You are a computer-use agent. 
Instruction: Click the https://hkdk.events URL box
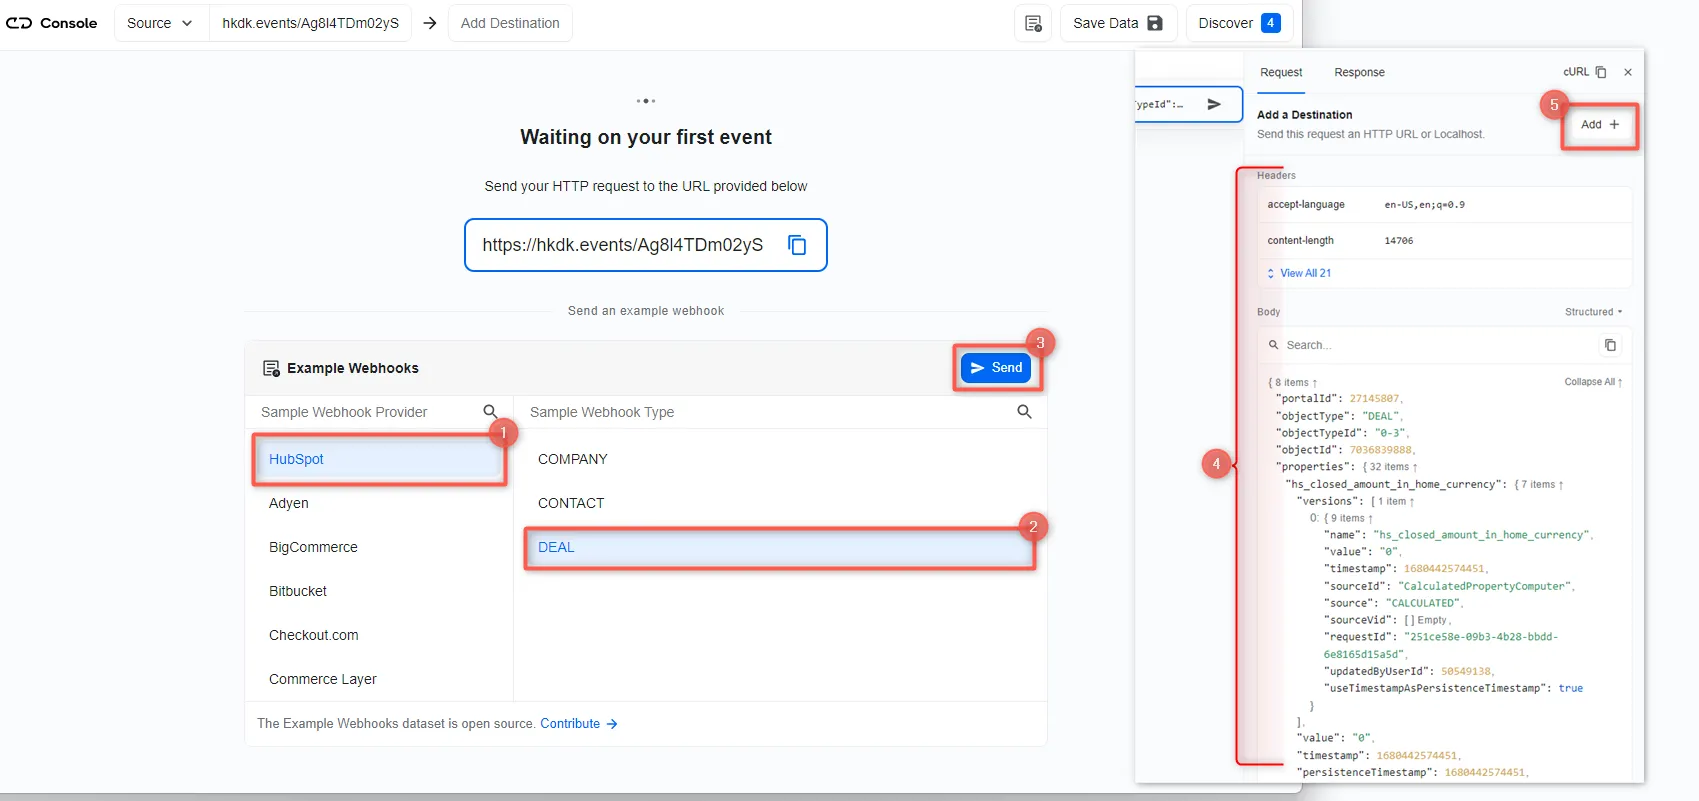click(646, 245)
